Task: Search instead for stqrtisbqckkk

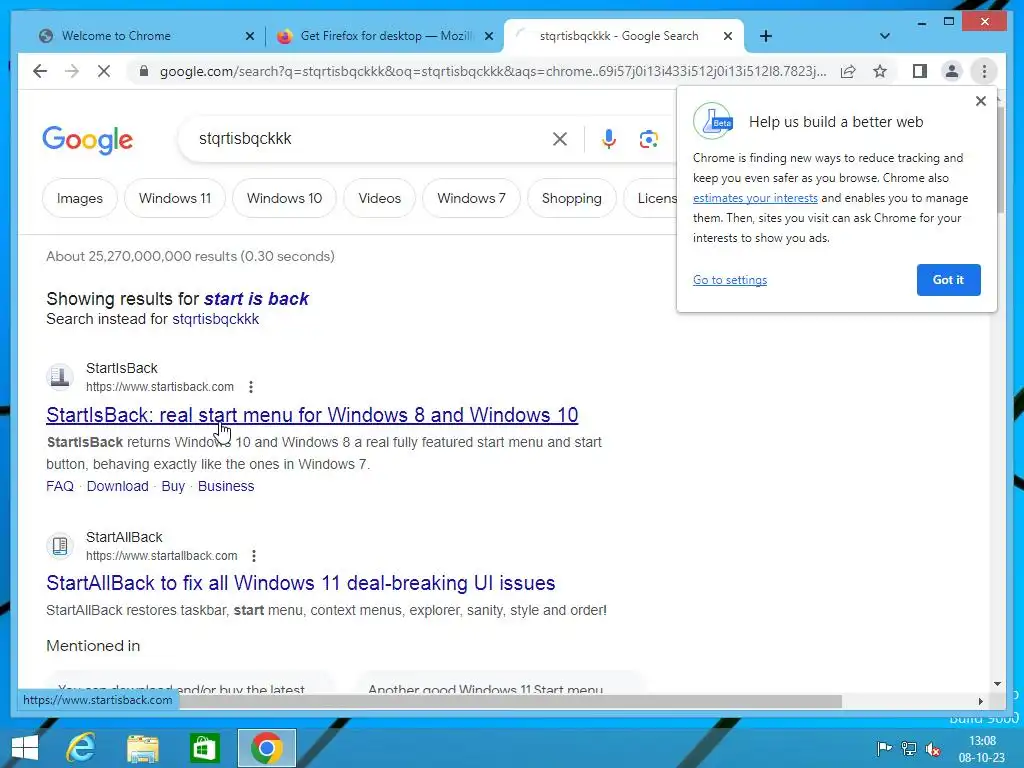Action: tap(216, 319)
